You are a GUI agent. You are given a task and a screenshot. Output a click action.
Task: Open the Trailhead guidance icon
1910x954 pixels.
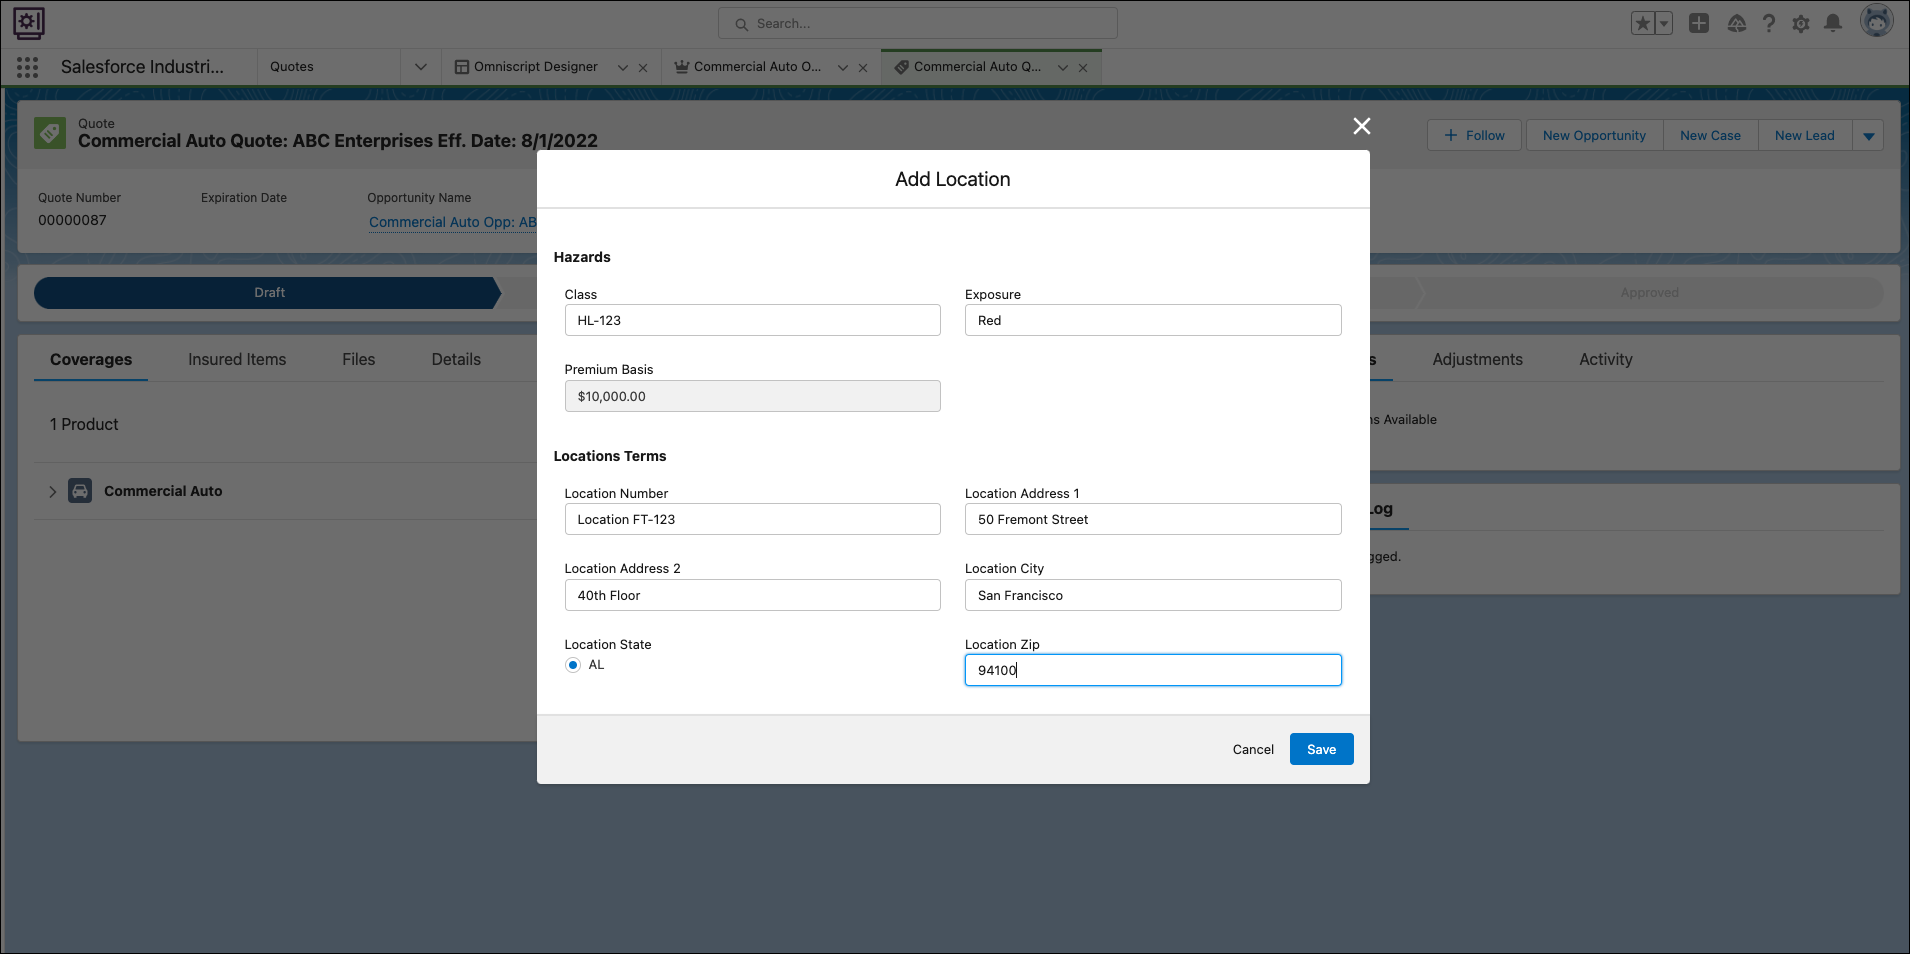click(1737, 23)
